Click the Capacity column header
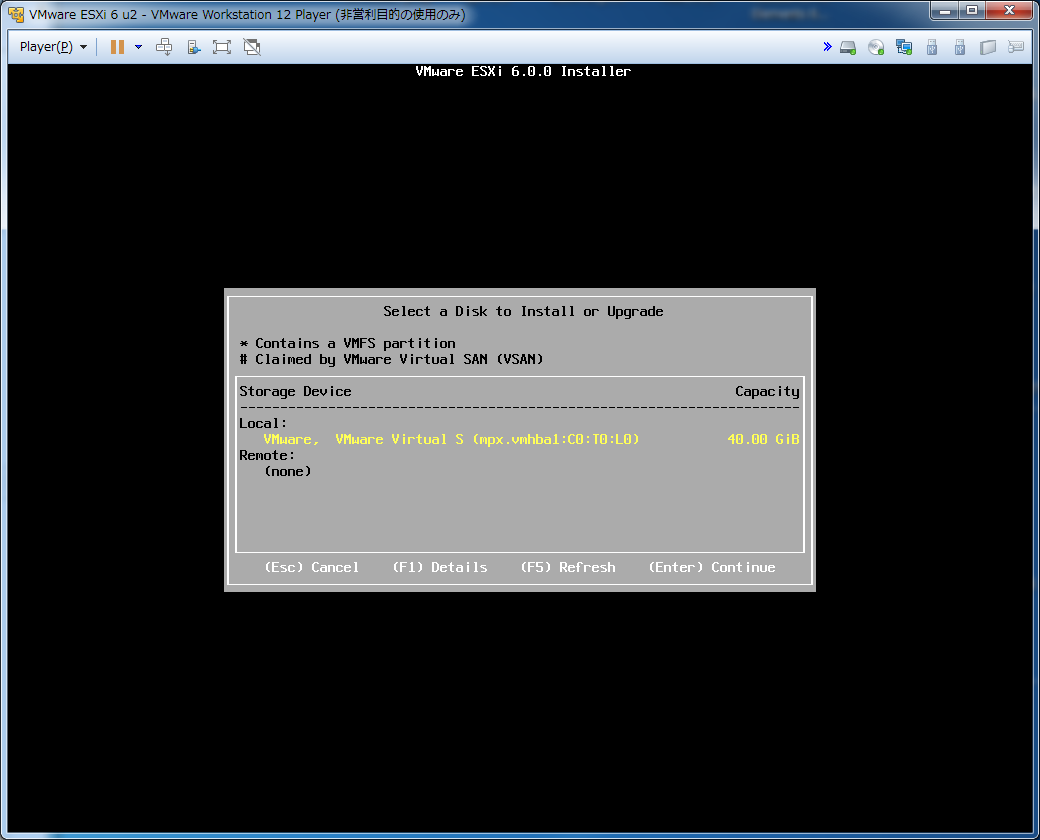The width and height of the screenshot is (1040, 840). [767, 391]
